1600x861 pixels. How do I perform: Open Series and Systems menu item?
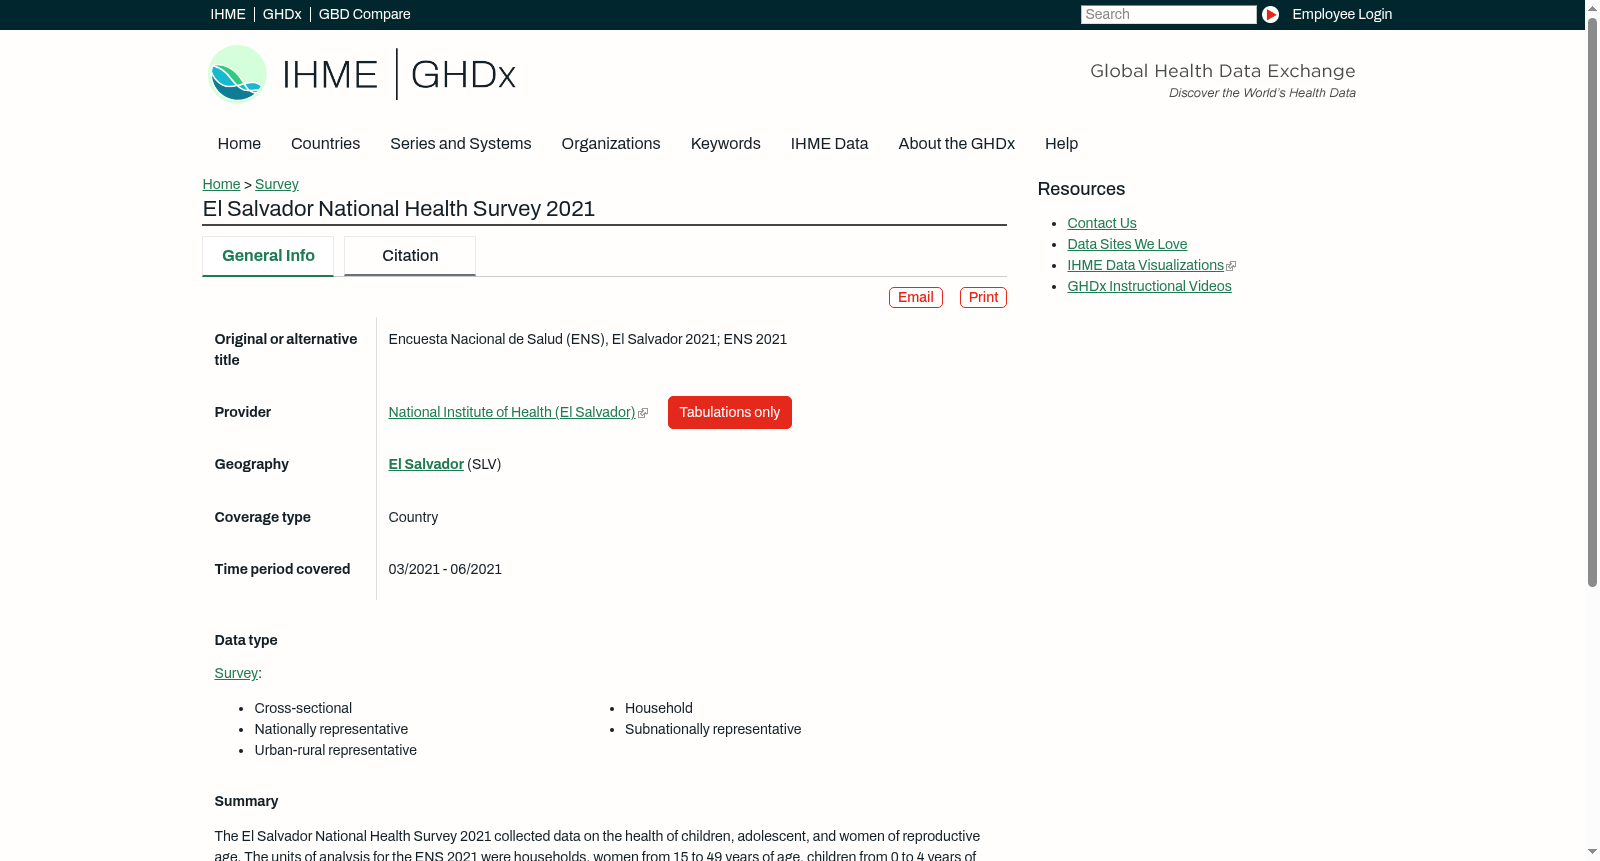pos(460,144)
